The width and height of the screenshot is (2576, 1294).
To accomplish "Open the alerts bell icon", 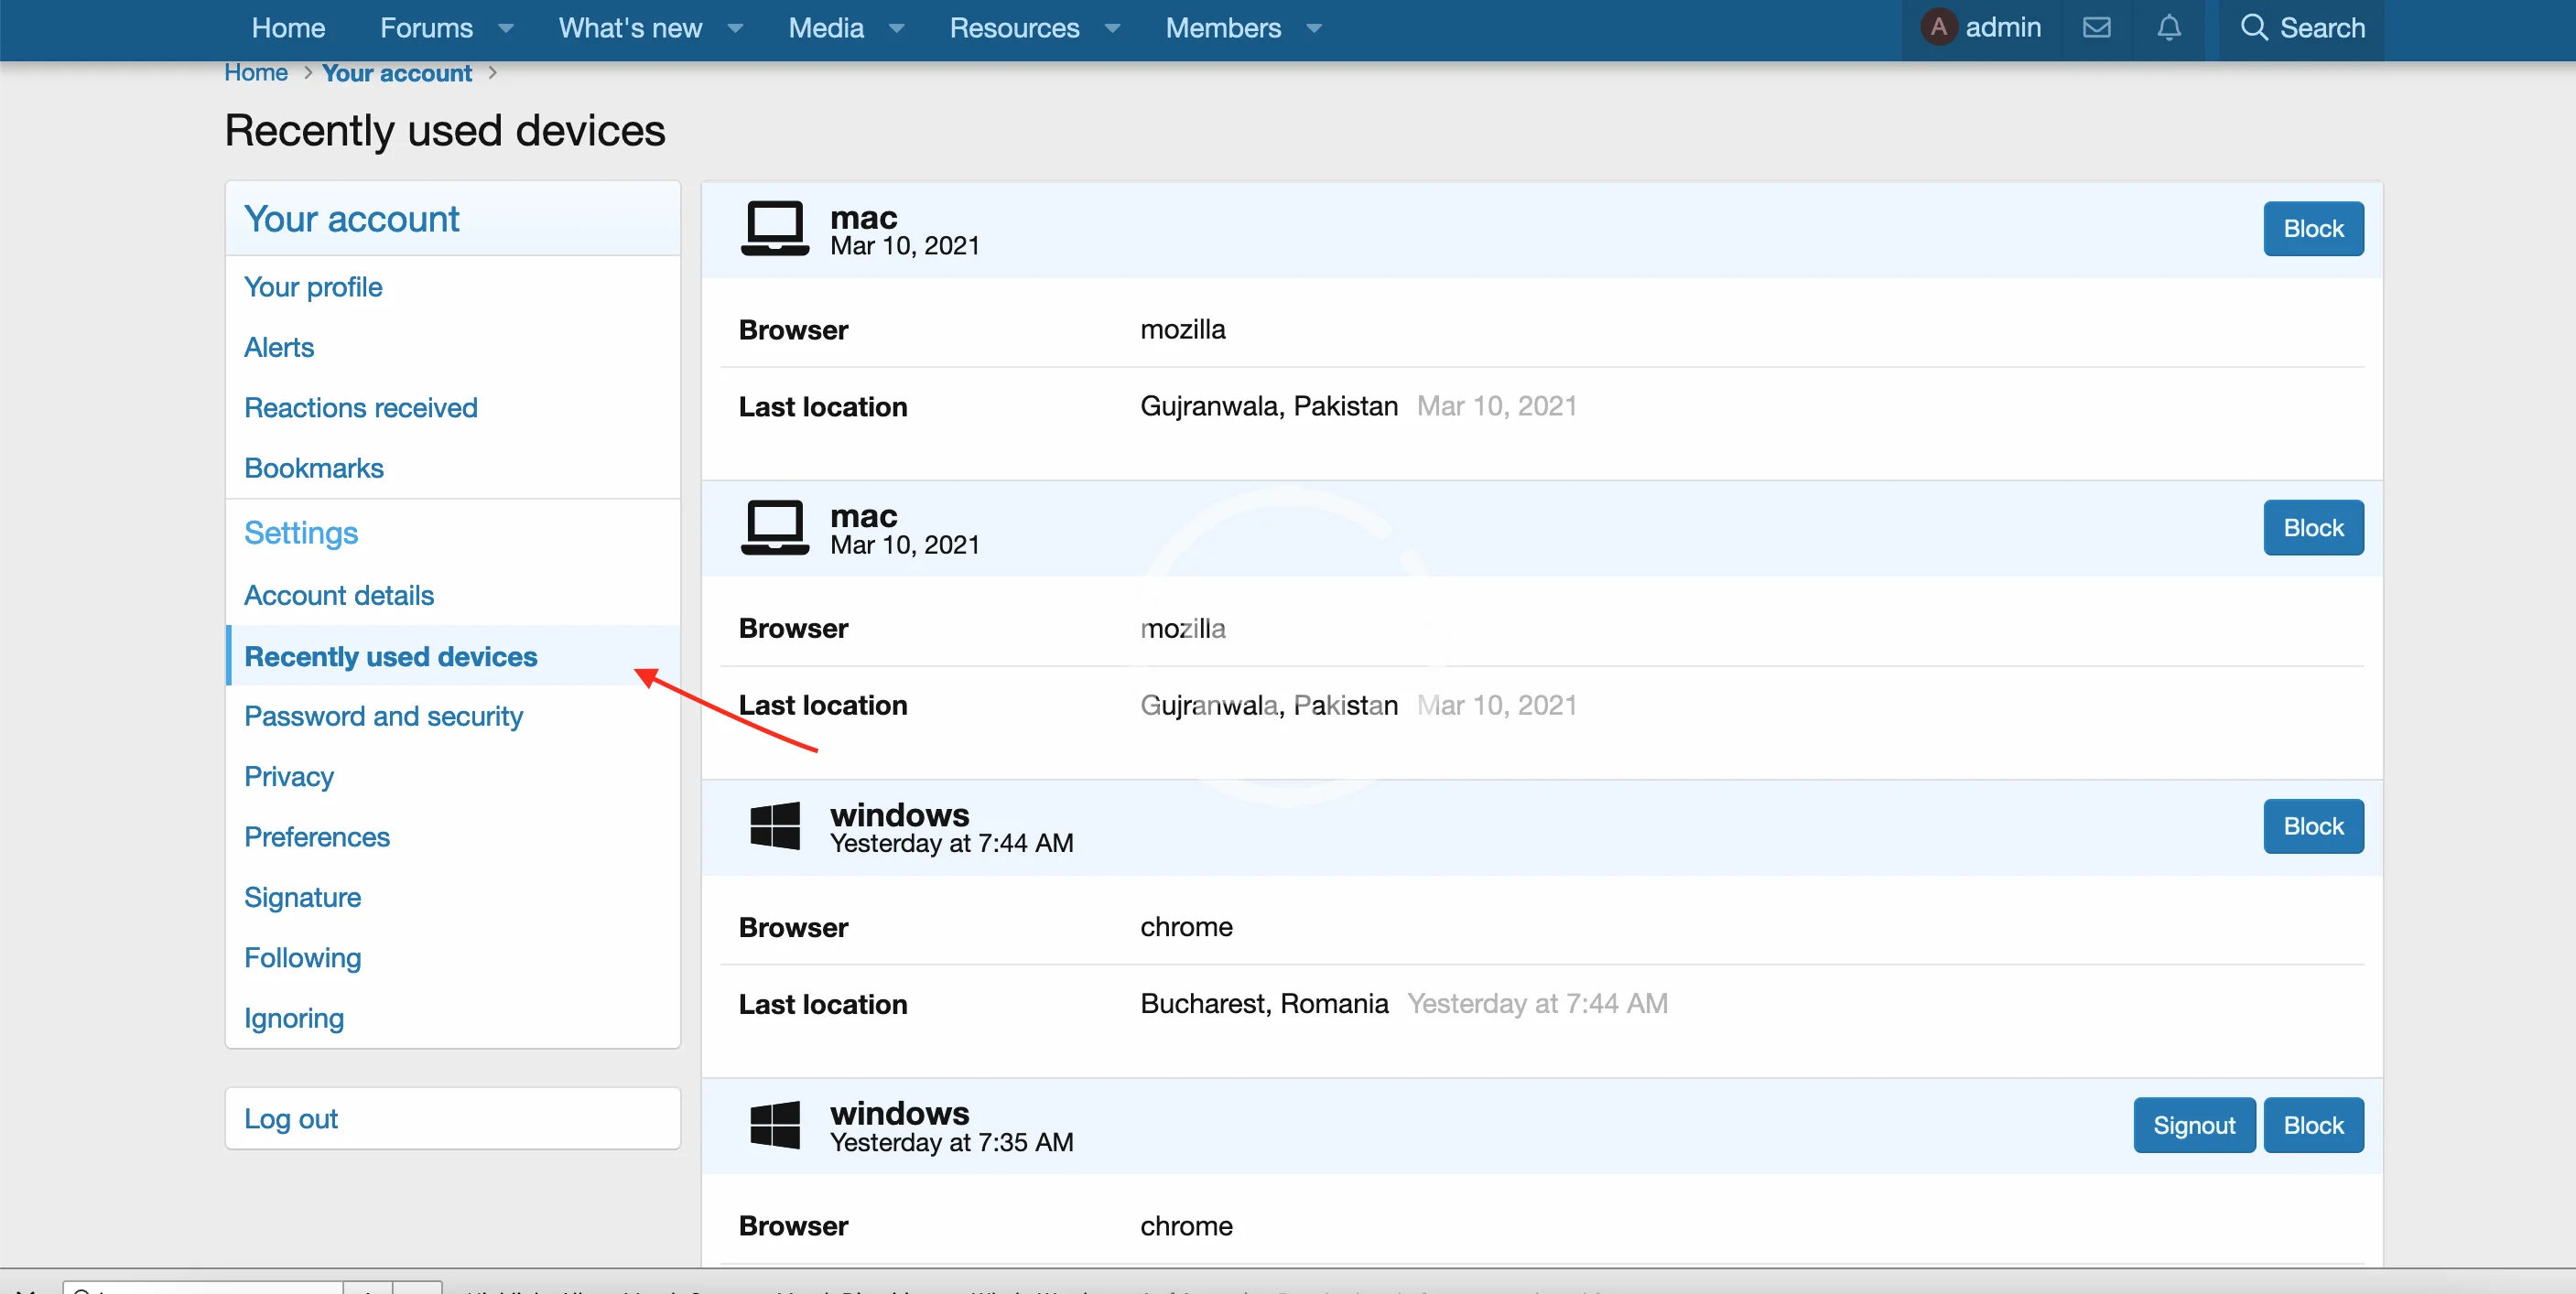I will click(2168, 28).
